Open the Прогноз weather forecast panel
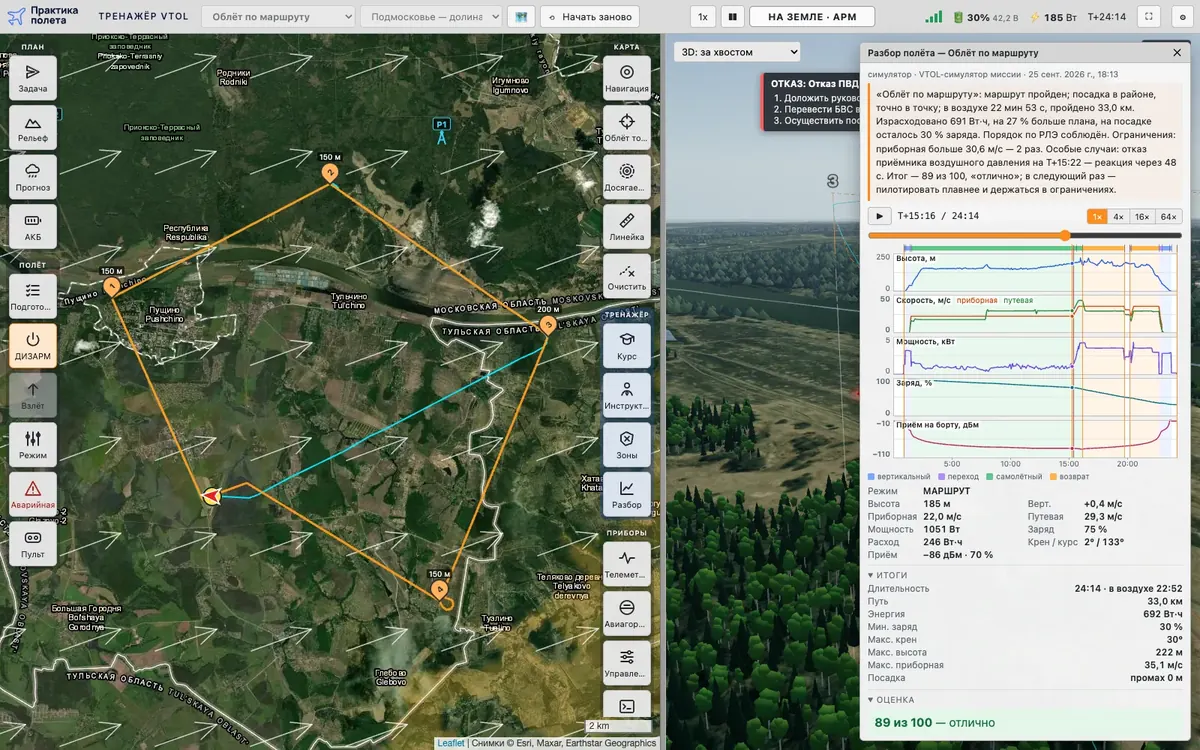 (33, 178)
